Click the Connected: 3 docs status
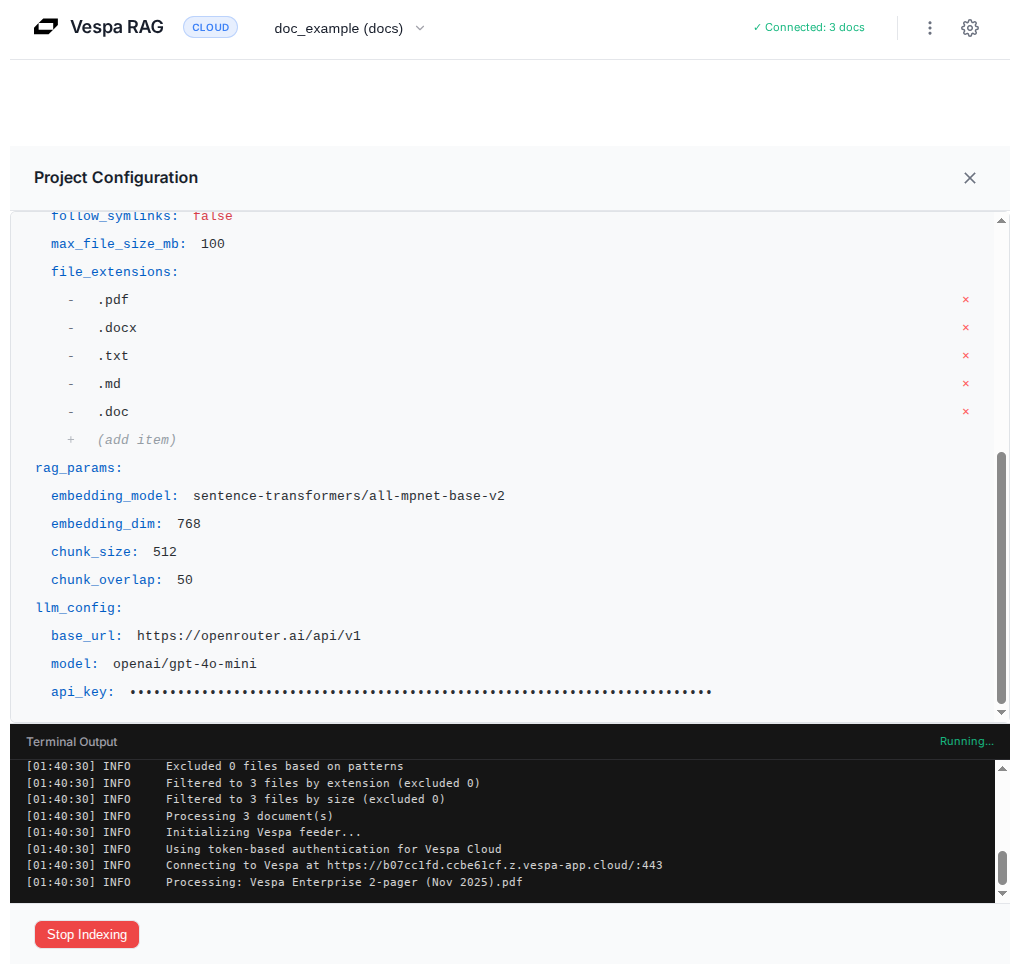The height and width of the screenshot is (964, 1024). (808, 27)
